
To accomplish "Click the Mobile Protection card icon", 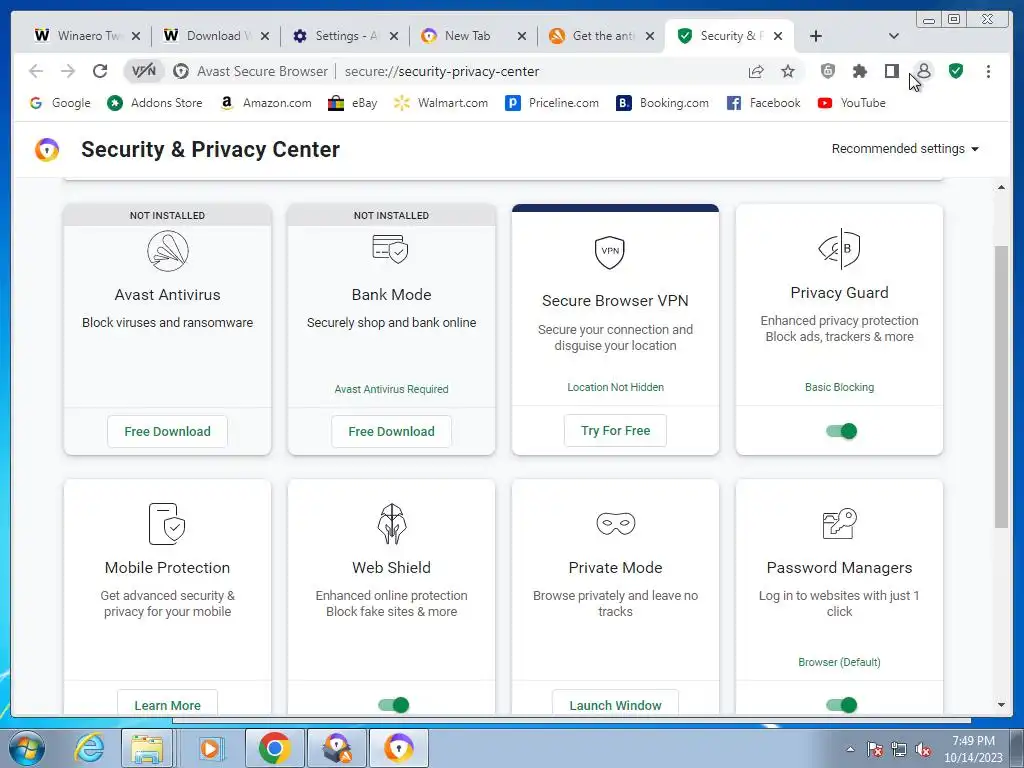I will pos(167,523).
